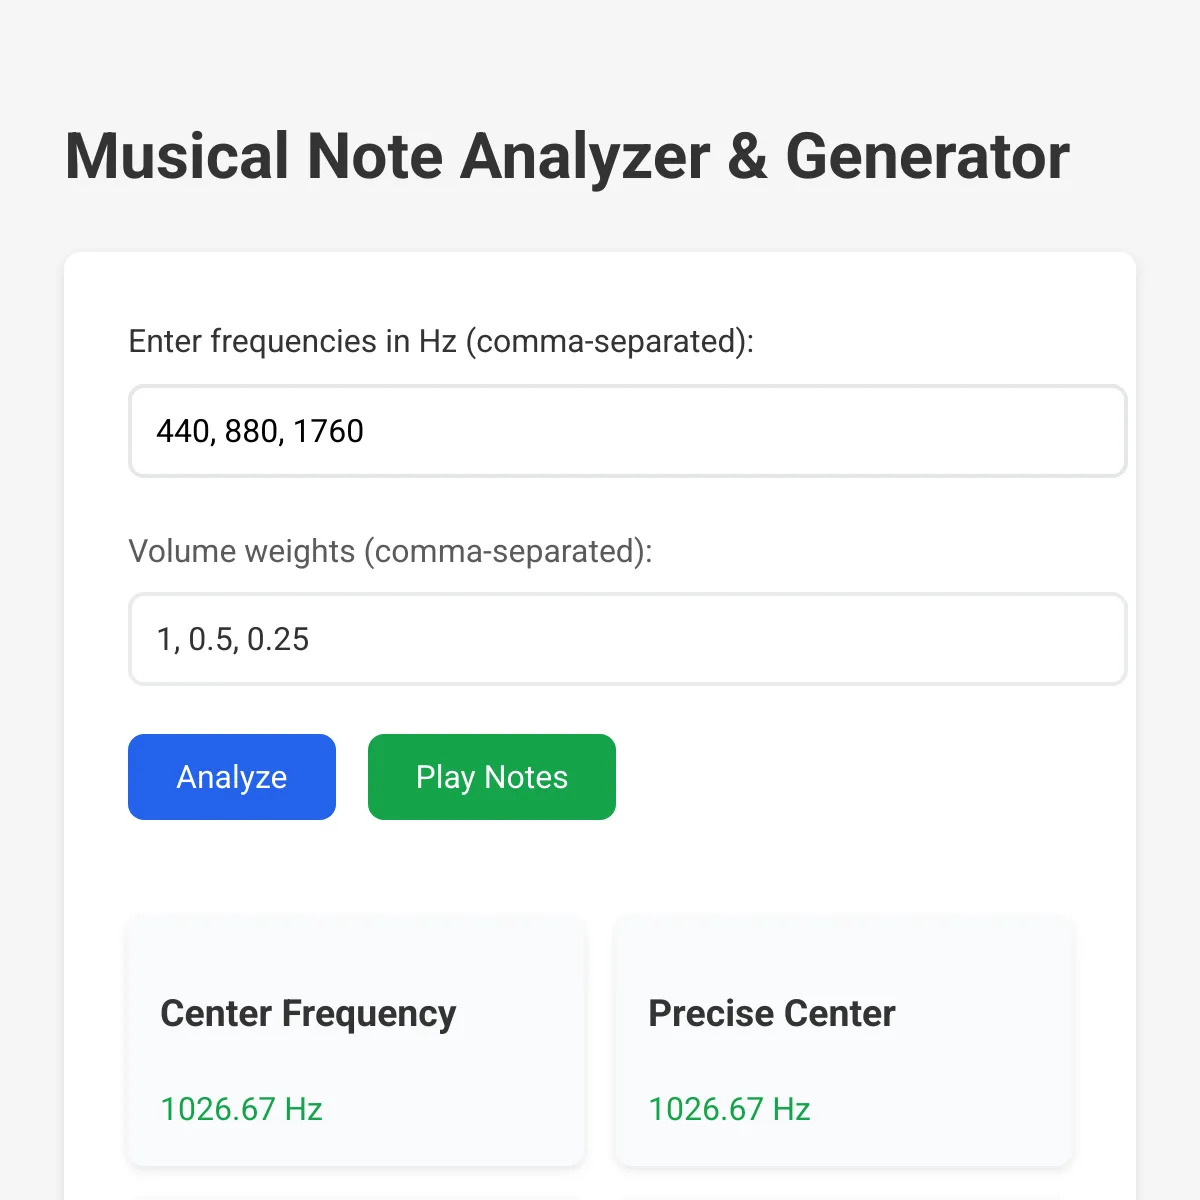Click the 'Enter frequencies in Hz' label
Screen dimensions: 1200x1200
pos(441,341)
